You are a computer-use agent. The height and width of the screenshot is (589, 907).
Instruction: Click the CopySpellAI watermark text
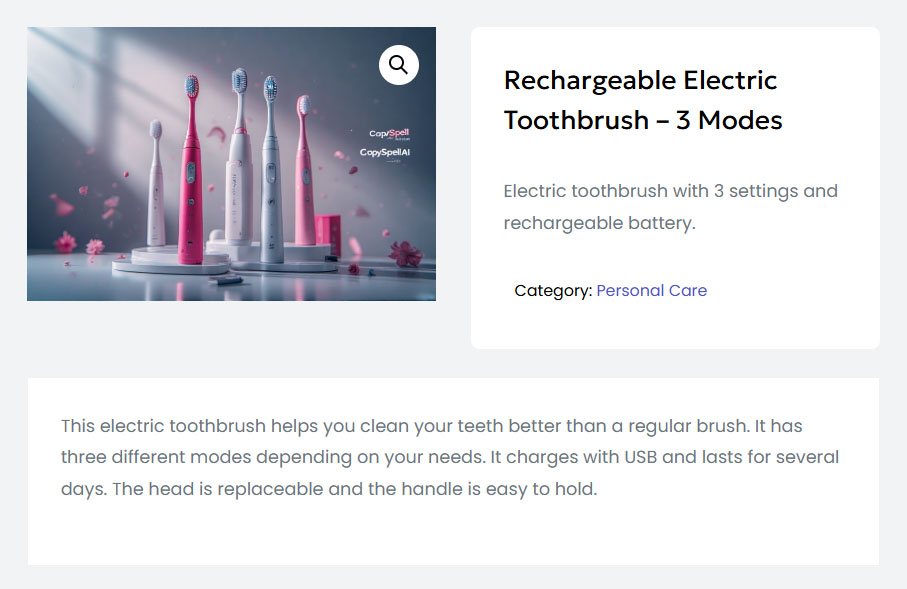tap(385, 153)
